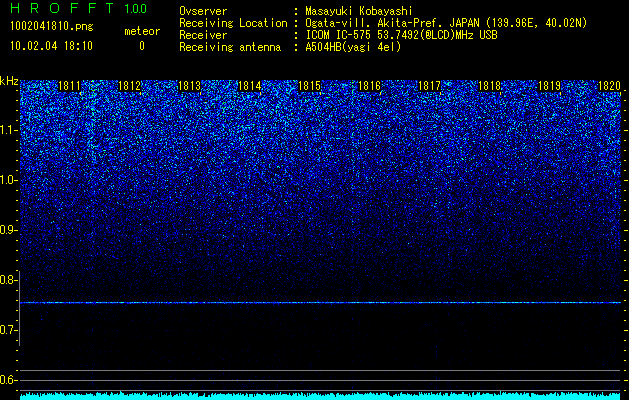Click the gray vertical range bar by 0.8

19,308
